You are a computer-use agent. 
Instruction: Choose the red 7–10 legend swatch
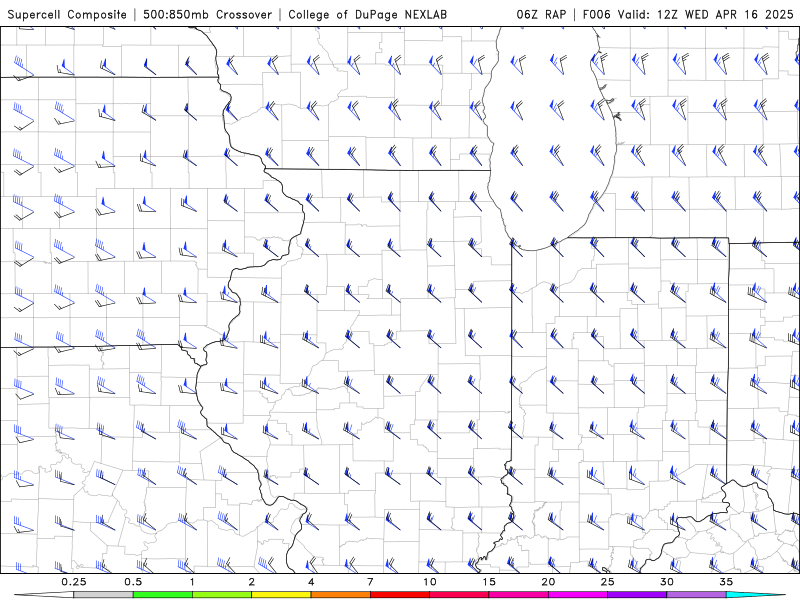point(399,595)
